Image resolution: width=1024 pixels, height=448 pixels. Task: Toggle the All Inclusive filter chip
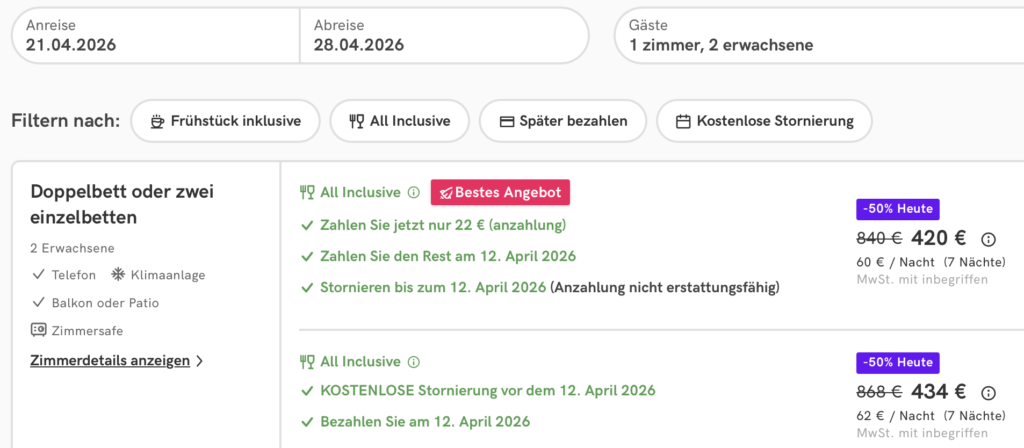[x=399, y=121]
